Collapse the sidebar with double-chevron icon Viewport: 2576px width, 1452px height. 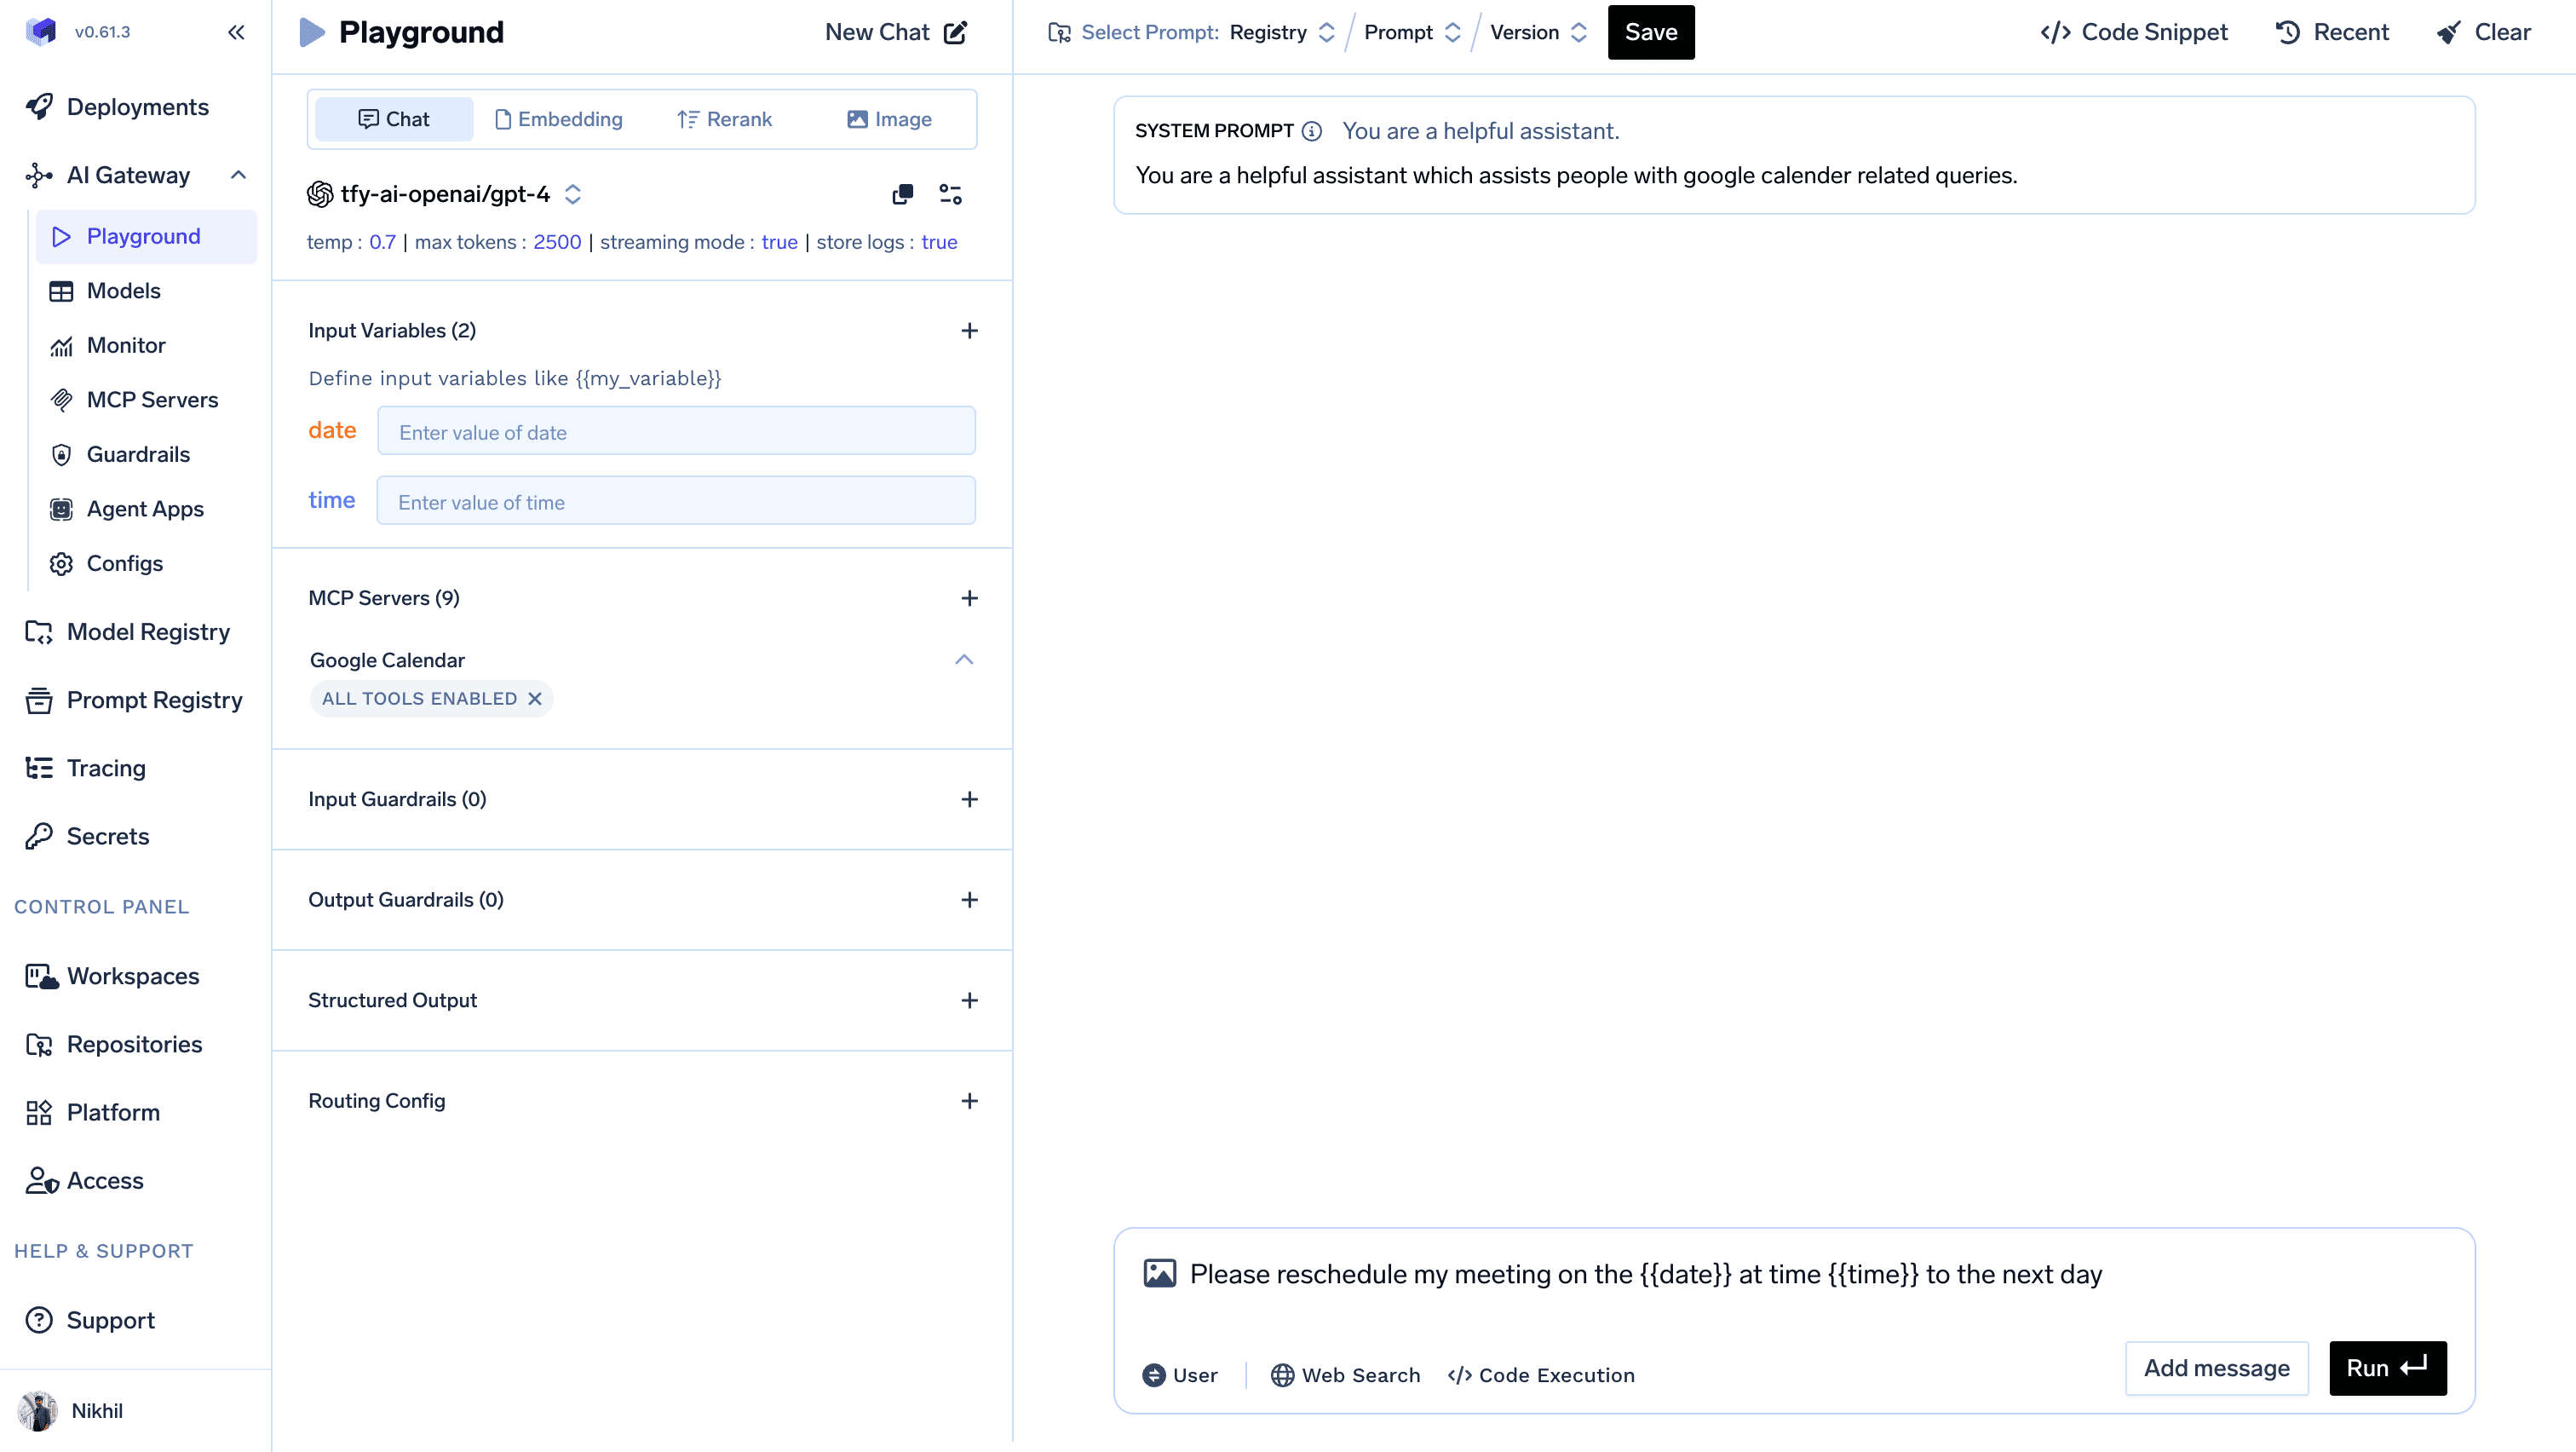pyautogui.click(x=236, y=32)
